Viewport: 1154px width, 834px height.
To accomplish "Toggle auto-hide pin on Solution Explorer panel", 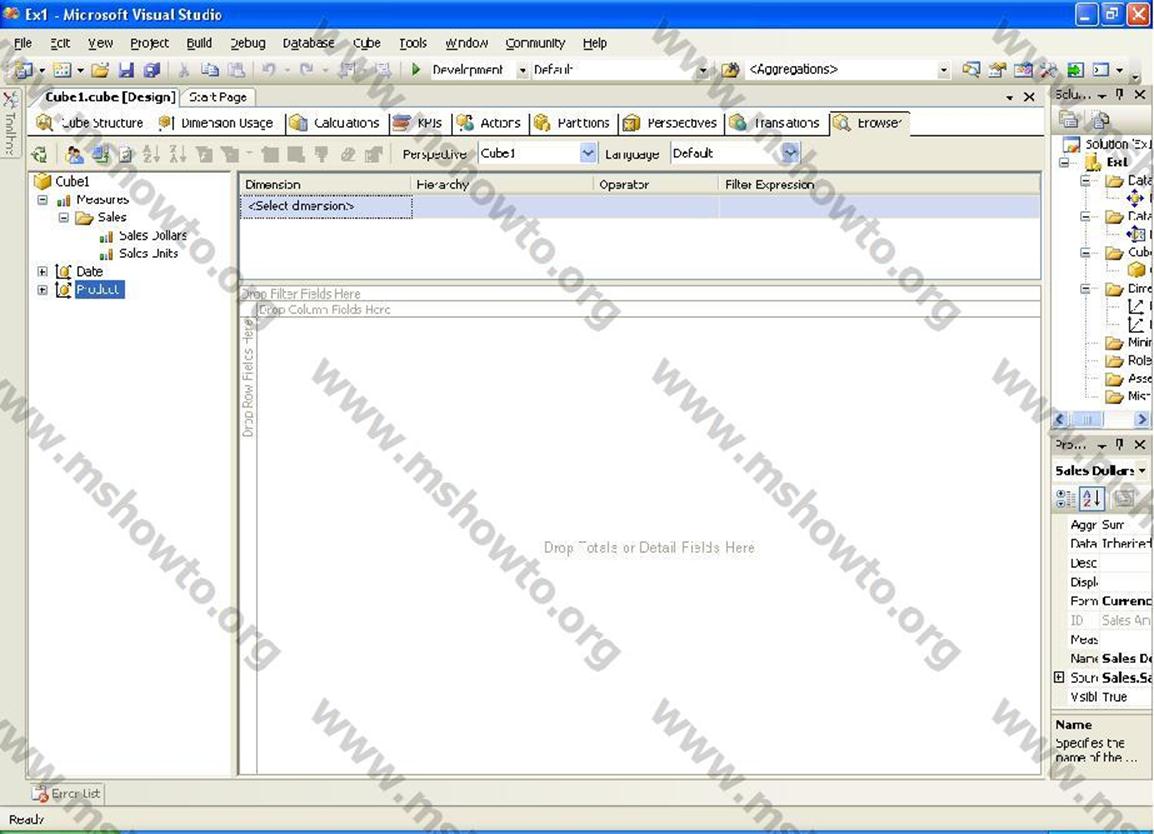I will click(x=1119, y=94).
